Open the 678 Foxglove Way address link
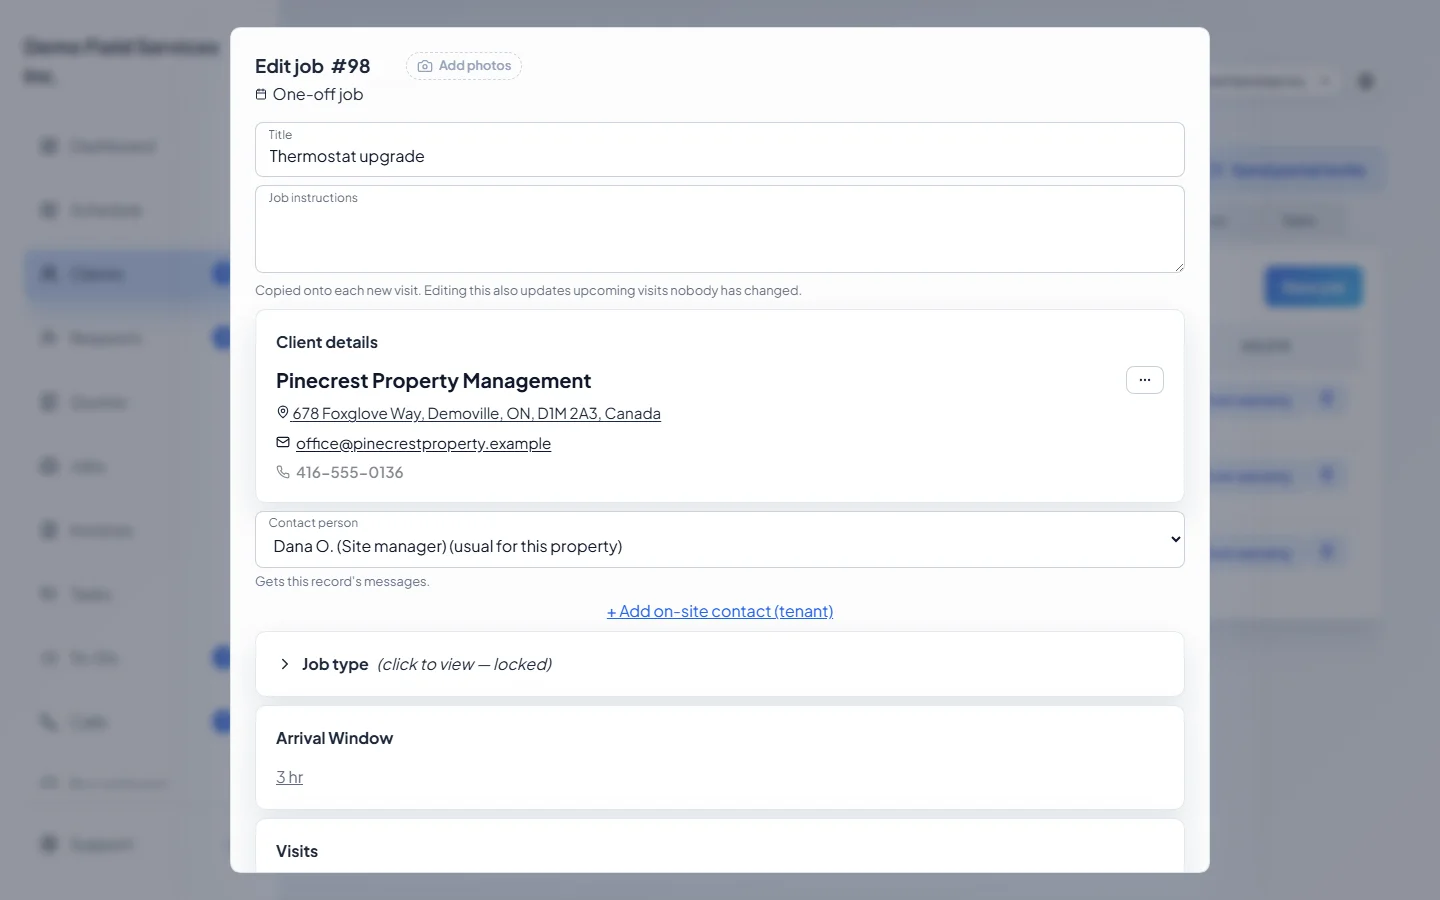The height and width of the screenshot is (900, 1440). 476,414
